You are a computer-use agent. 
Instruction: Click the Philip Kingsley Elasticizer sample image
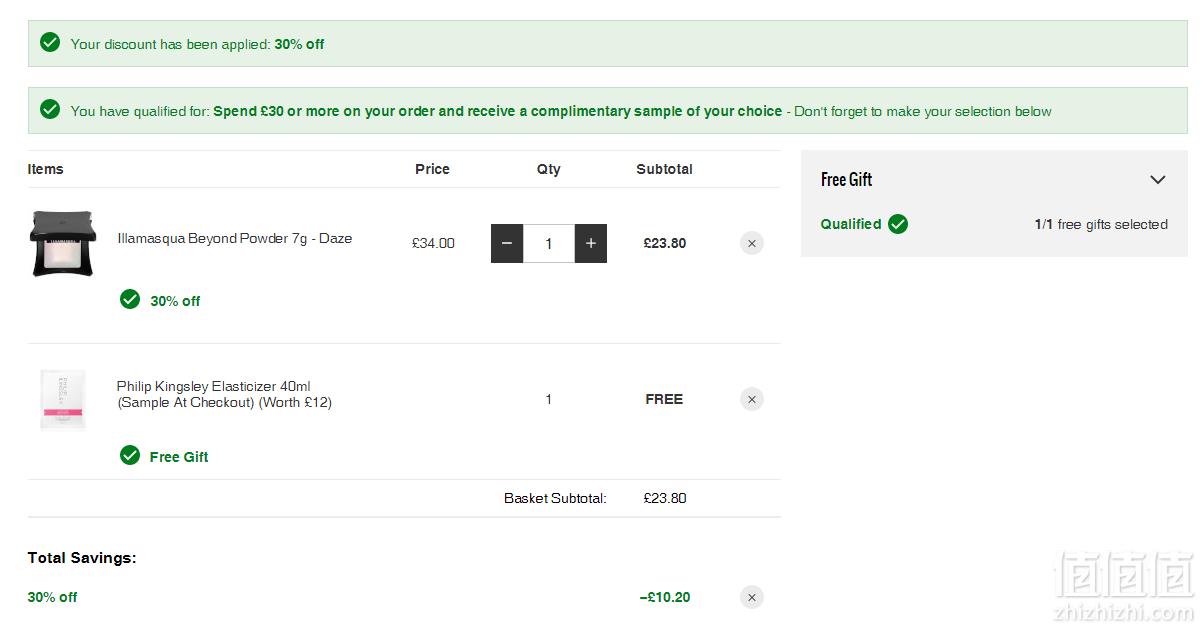point(63,399)
